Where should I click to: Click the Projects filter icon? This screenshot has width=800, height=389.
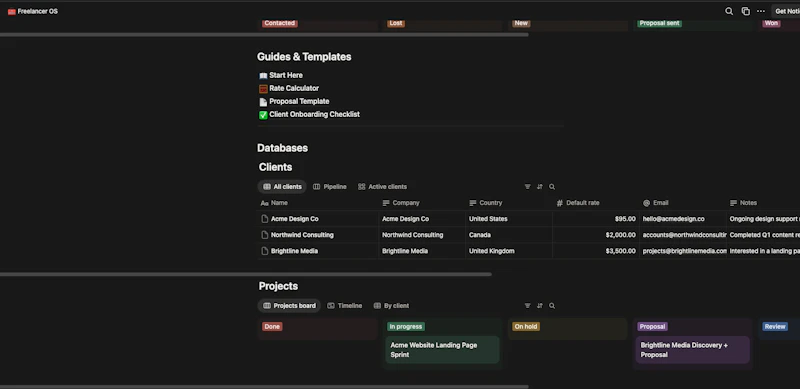pos(528,306)
